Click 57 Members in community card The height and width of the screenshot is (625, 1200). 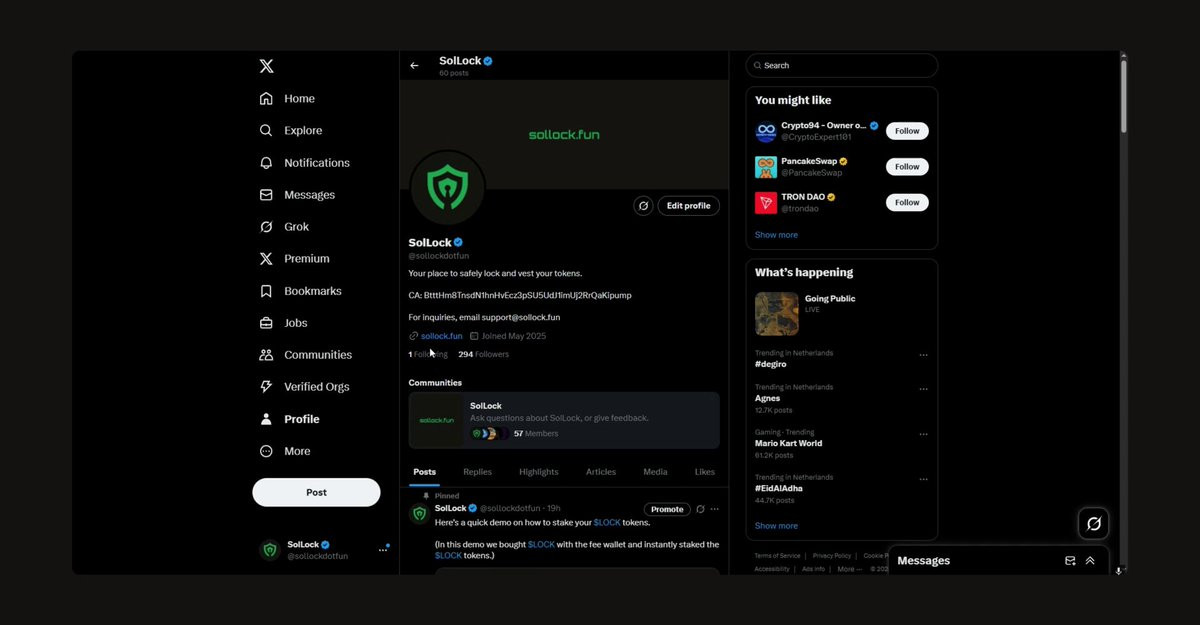point(536,434)
